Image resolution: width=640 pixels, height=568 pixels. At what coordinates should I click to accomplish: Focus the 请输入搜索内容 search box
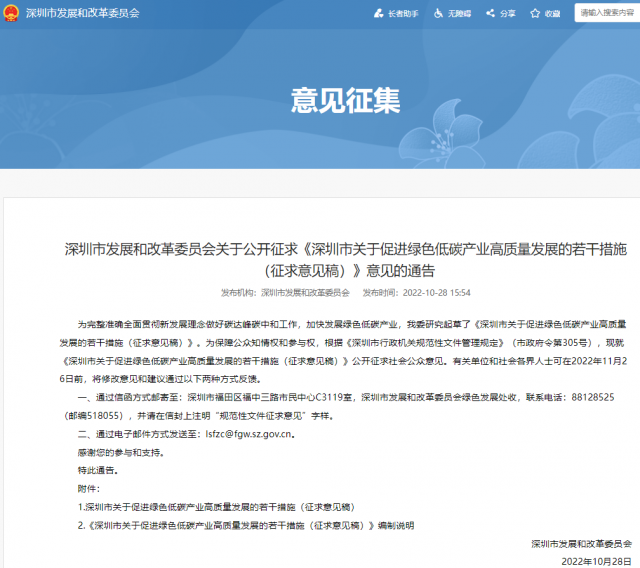pos(606,12)
